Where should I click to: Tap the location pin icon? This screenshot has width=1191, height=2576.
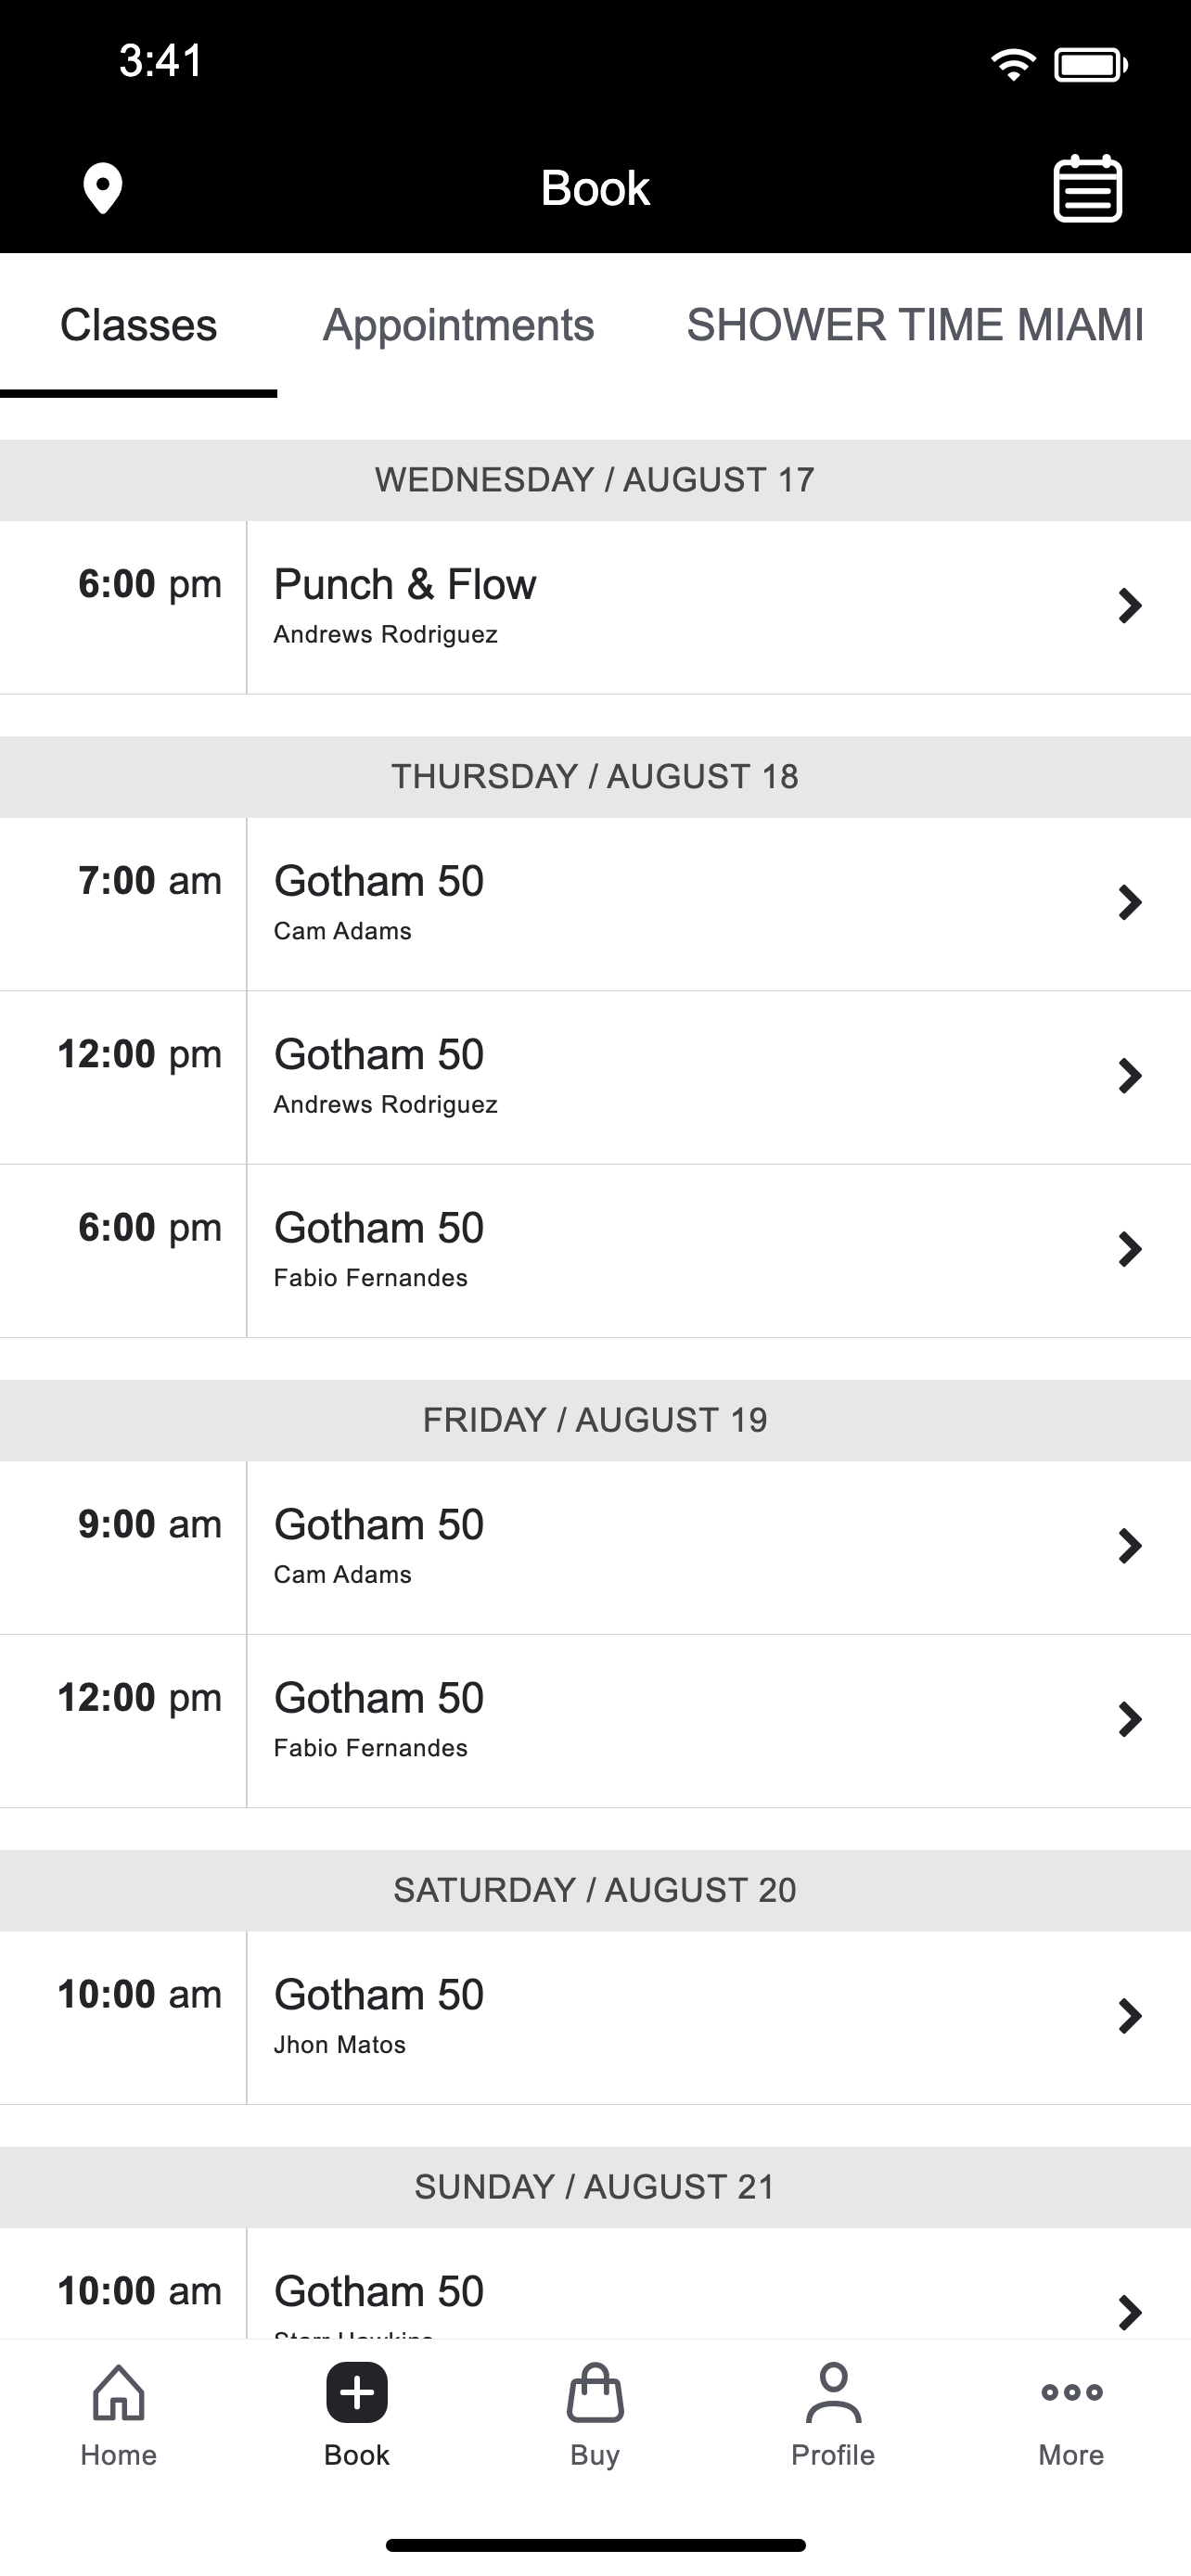[102, 188]
